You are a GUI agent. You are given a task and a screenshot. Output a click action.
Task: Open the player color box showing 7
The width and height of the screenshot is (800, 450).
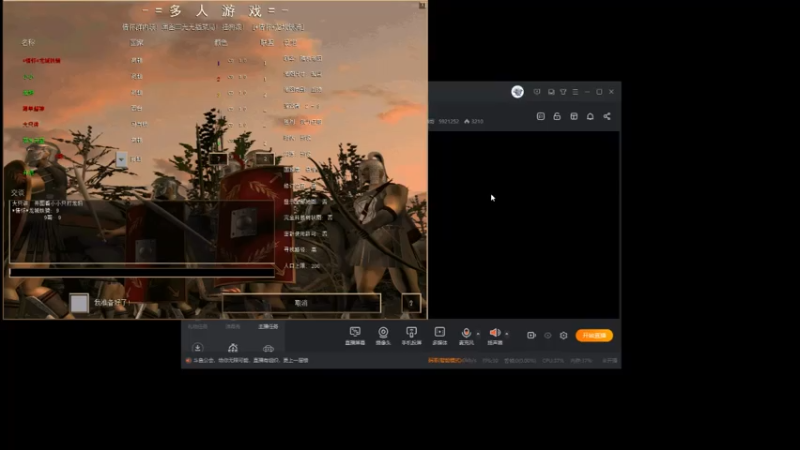tap(218, 159)
